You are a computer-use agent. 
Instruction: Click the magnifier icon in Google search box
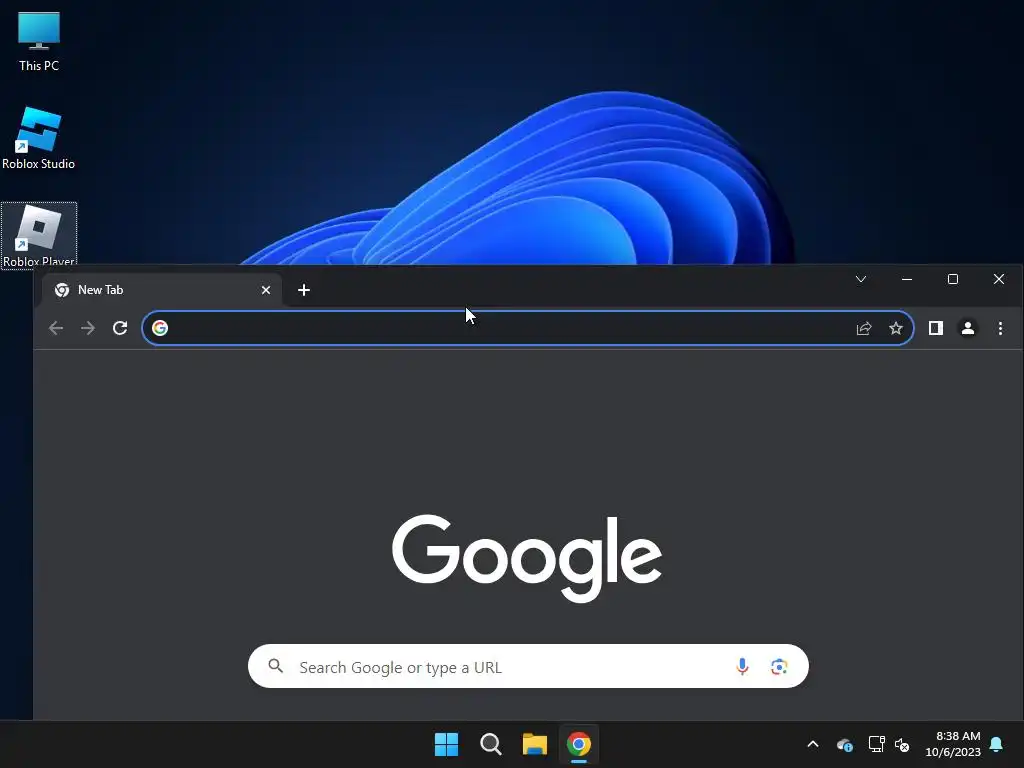tap(276, 665)
